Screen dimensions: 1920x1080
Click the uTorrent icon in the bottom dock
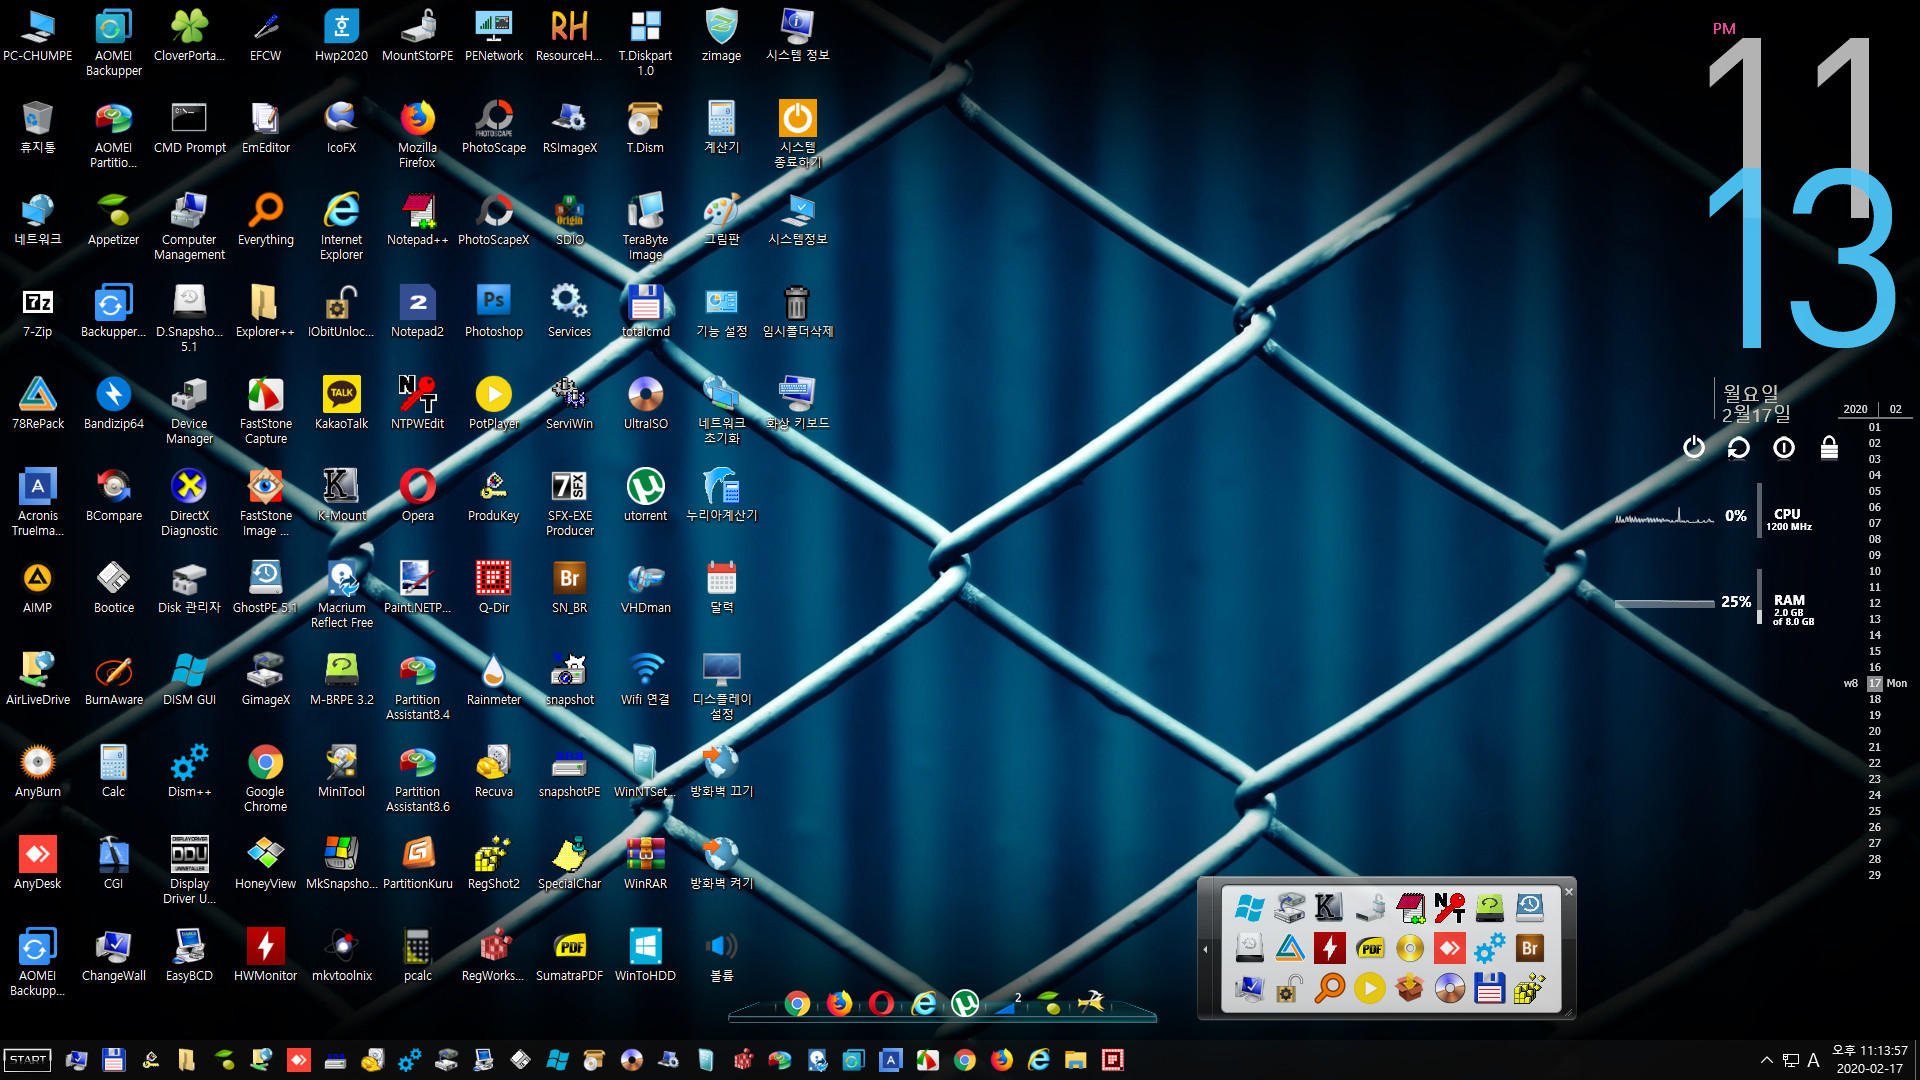click(x=965, y=1003)
